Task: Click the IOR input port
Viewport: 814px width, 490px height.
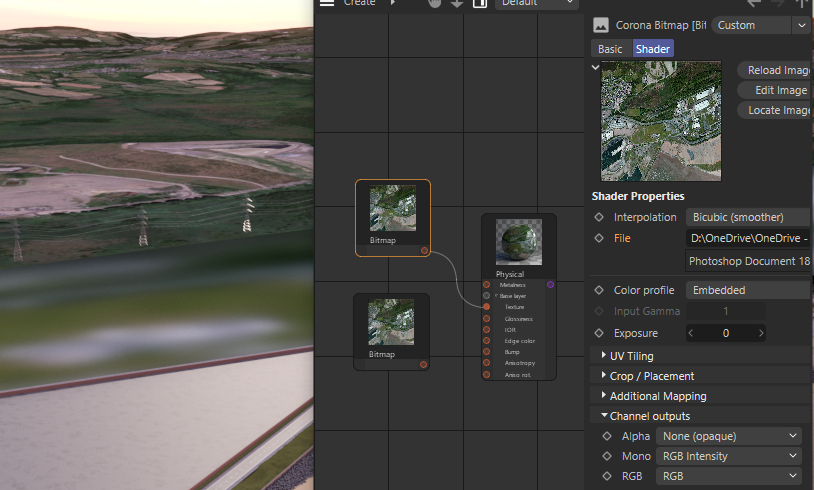Action: click(486, 330)
